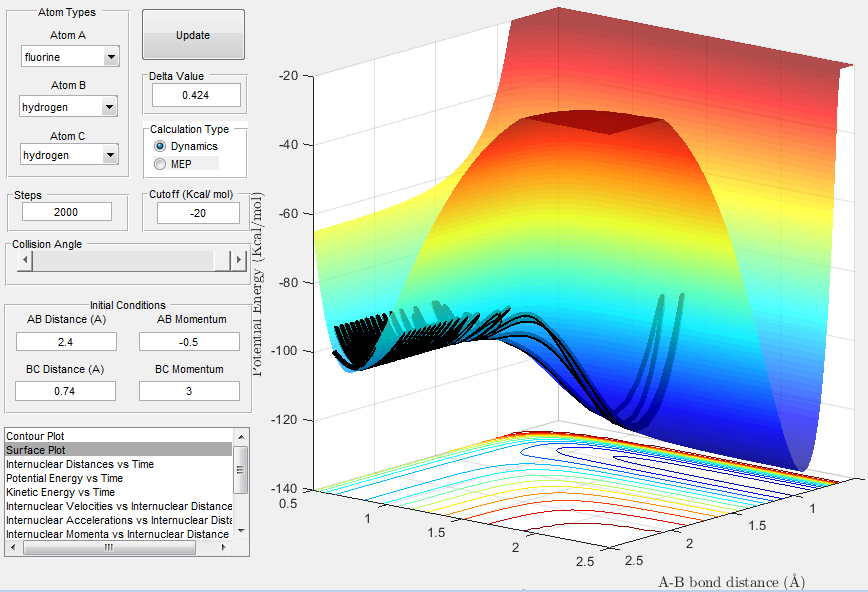
Task: Choose the MEP radio button
Action: (x=160, y=163)
